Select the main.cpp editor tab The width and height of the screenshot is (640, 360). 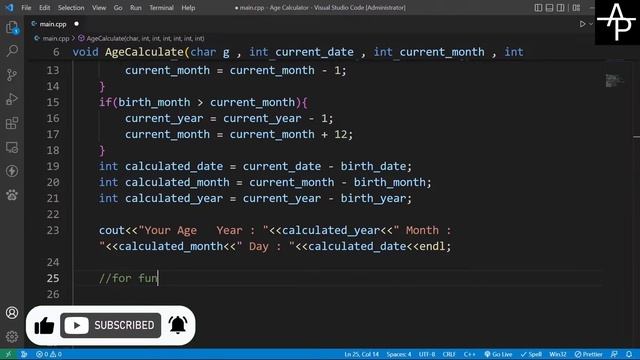pos(53,24)
